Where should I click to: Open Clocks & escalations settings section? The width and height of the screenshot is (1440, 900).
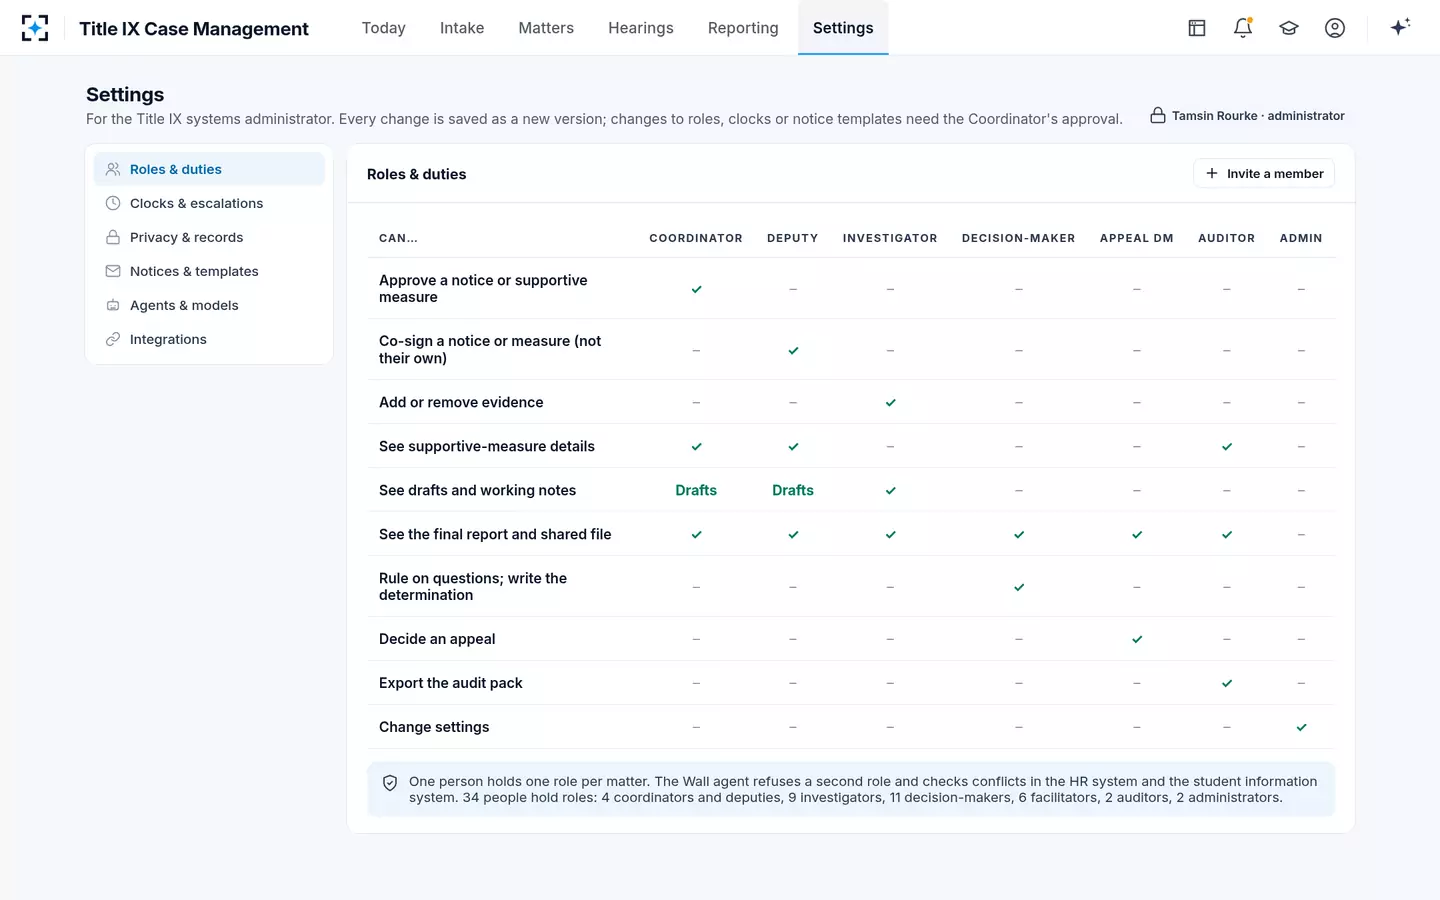point(209,203)
